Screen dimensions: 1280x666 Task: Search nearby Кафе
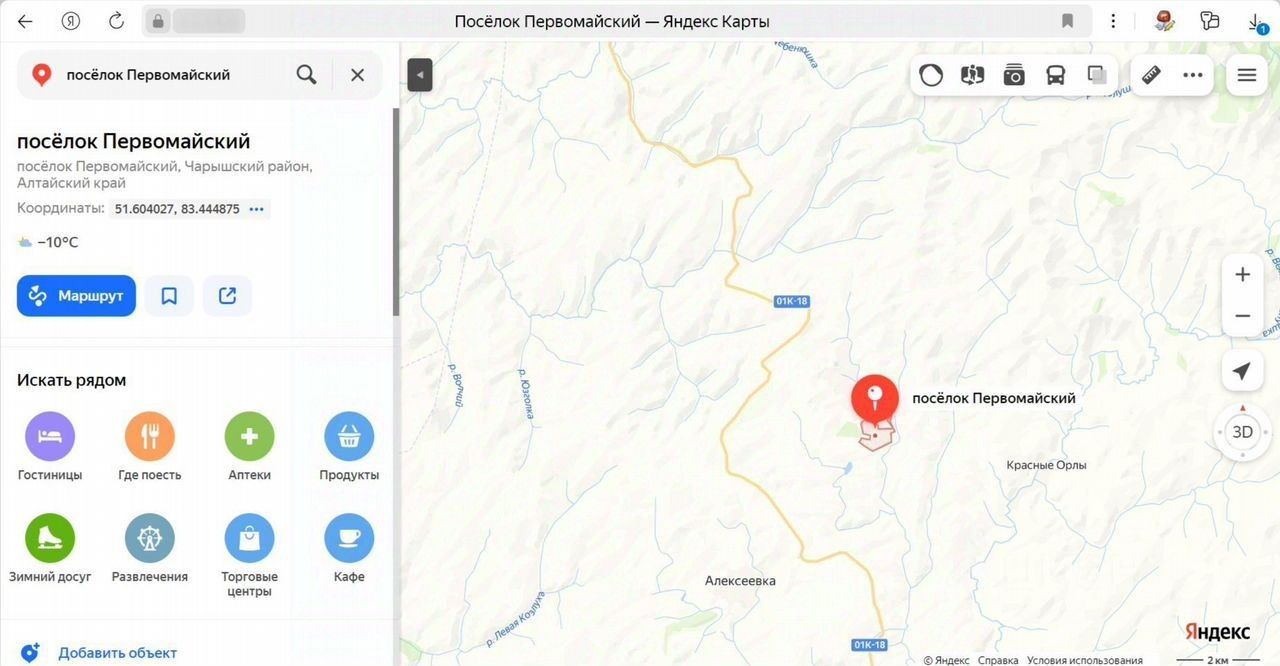pos(349,549)
